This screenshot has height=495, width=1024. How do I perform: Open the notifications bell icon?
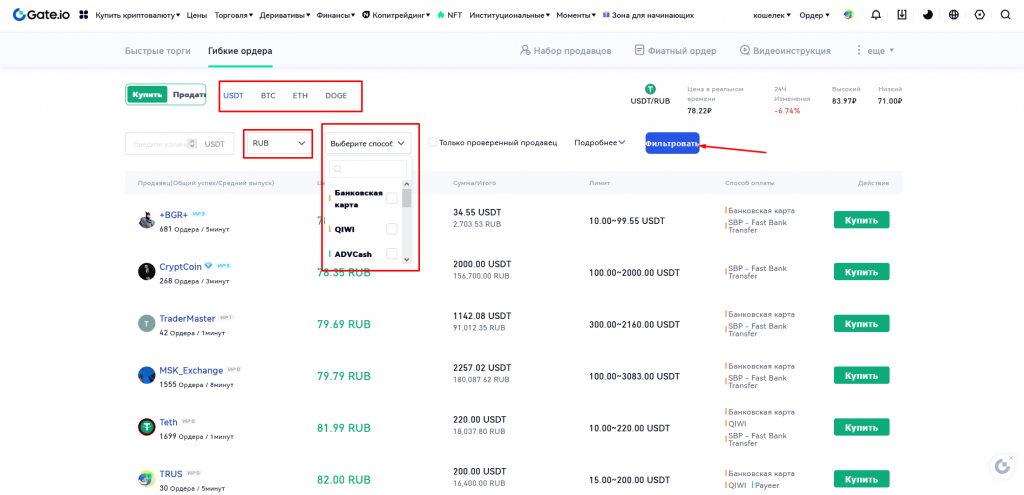click(876, 15)
